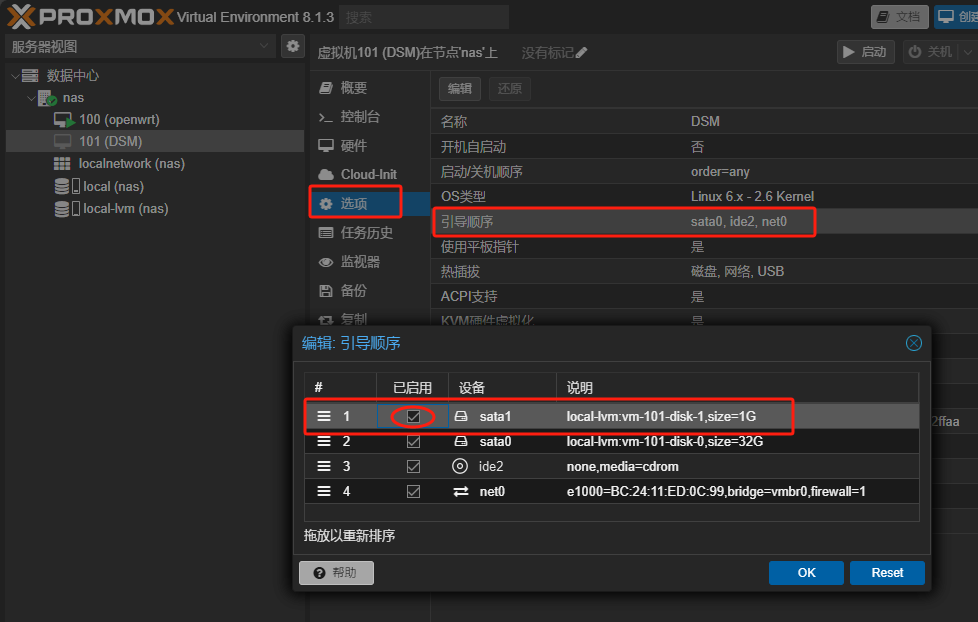Click the local (nas) storage icon
Screen dimensions: 978x622
(x=67, y=186)
